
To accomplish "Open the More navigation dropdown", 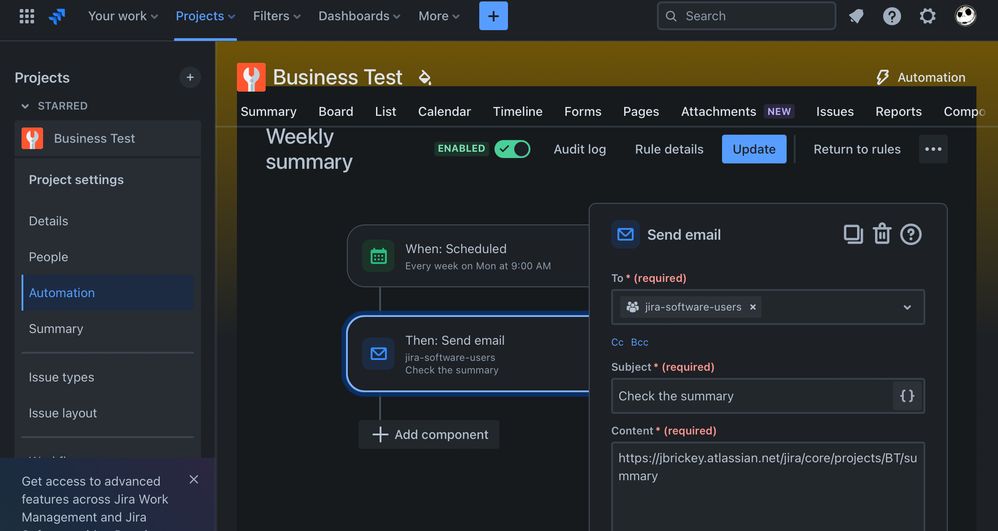I will pos(439,16).
